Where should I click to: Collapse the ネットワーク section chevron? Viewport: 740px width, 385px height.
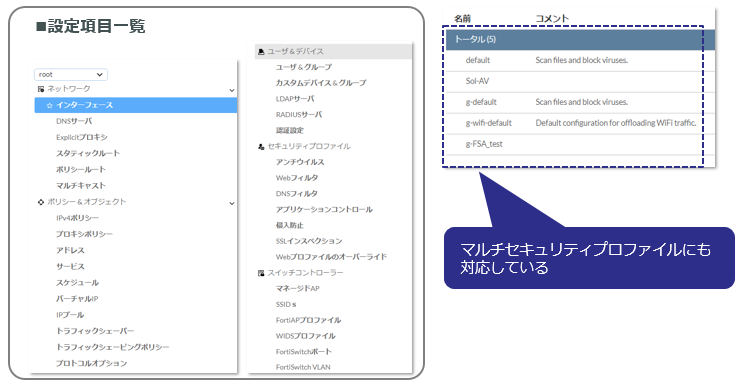tap(232, 90)
